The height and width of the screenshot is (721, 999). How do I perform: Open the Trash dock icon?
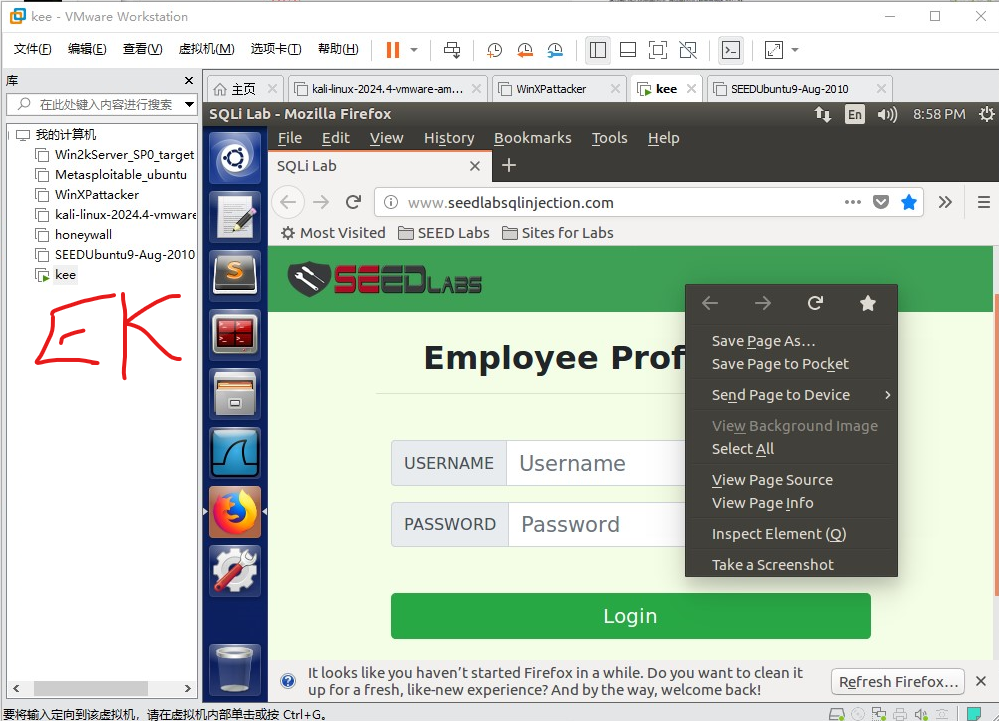tap(234, 669)
